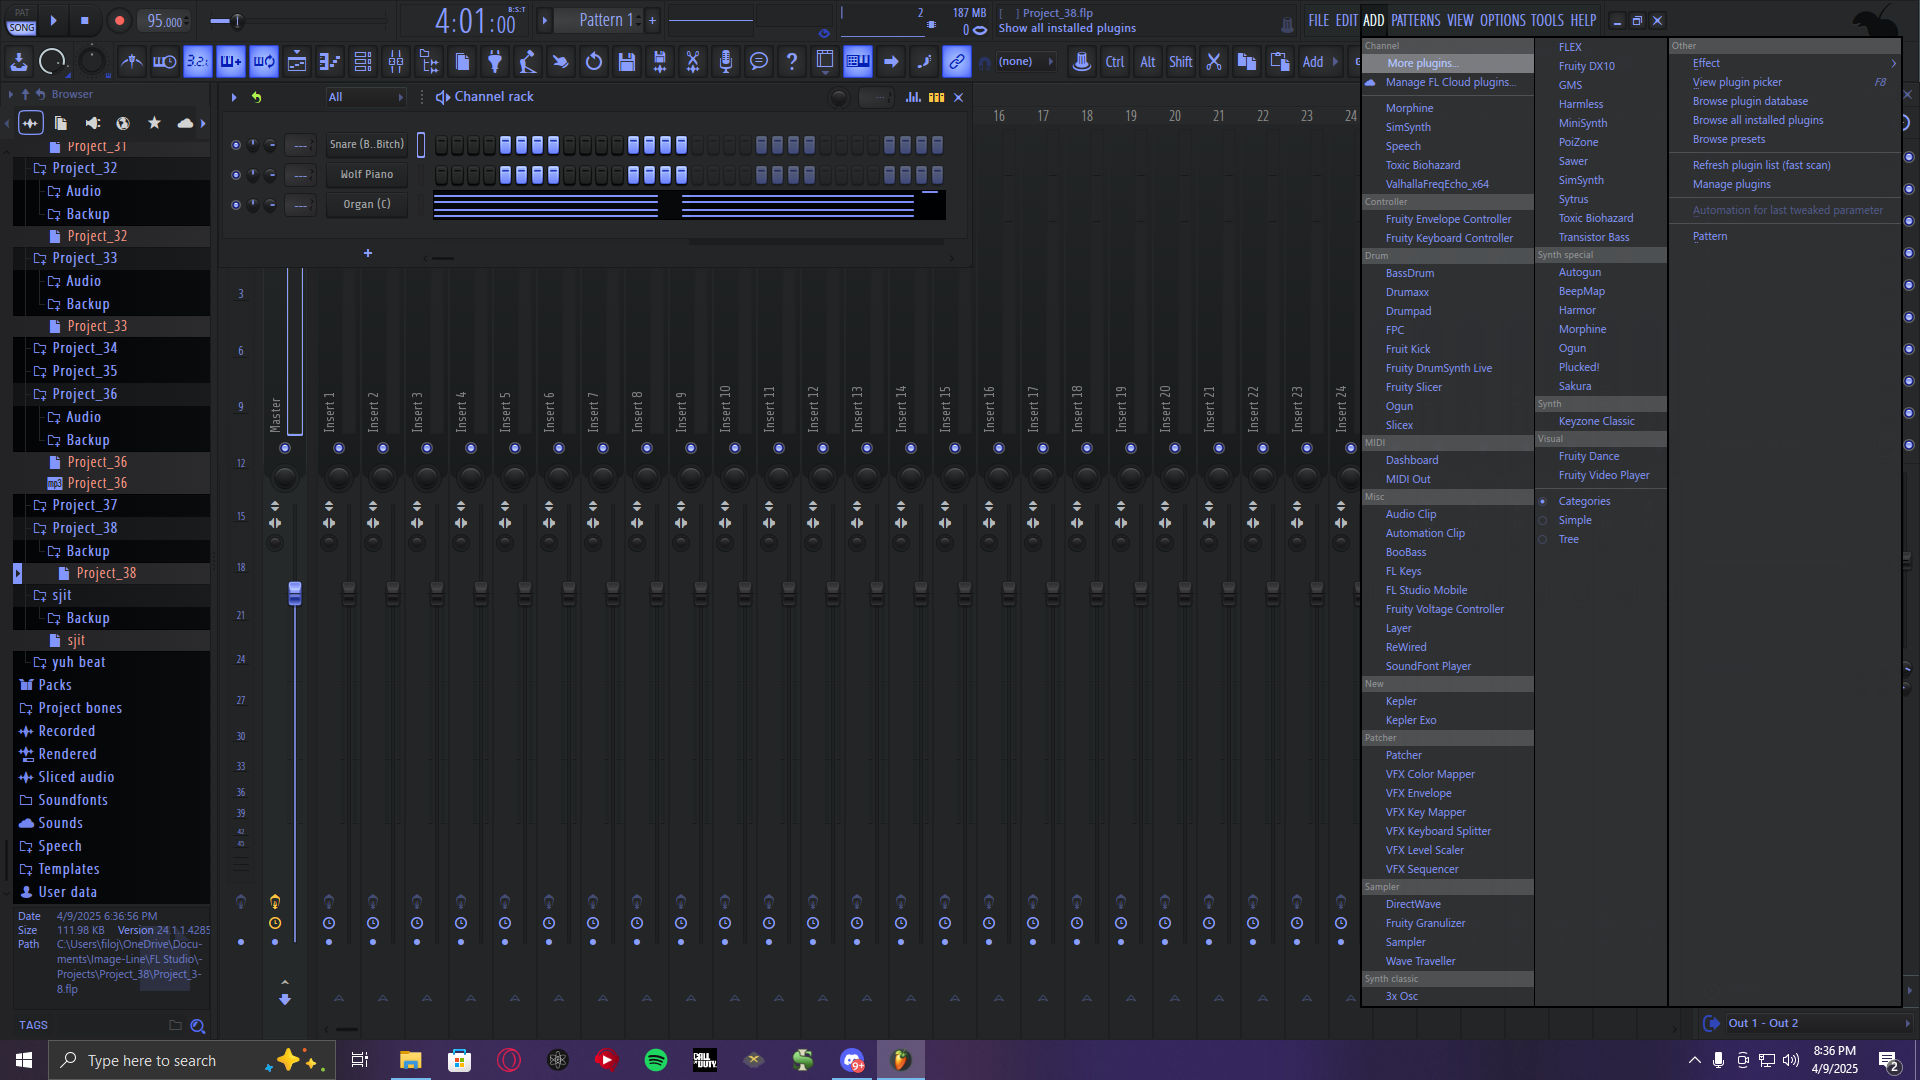Open the All channel filter dropdown

tap(365, 97)
